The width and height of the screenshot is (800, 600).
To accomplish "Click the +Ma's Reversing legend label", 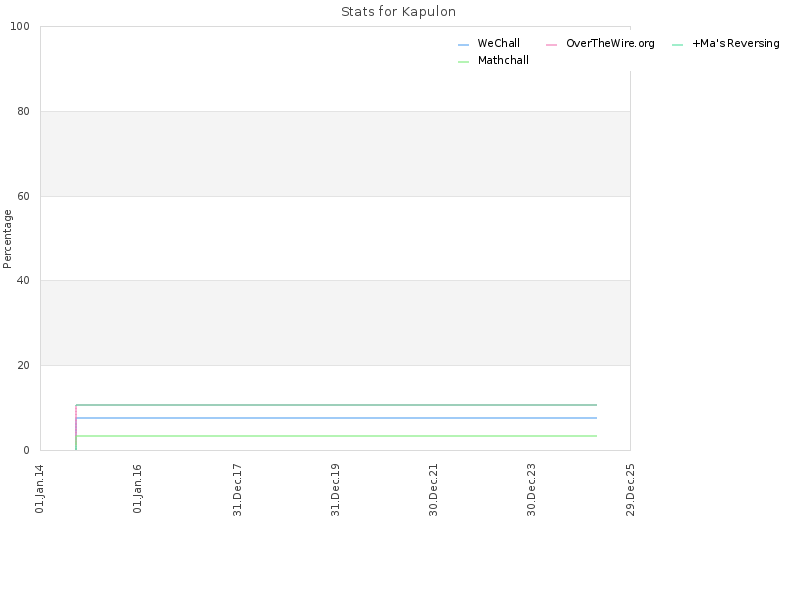I will point(736,43).
